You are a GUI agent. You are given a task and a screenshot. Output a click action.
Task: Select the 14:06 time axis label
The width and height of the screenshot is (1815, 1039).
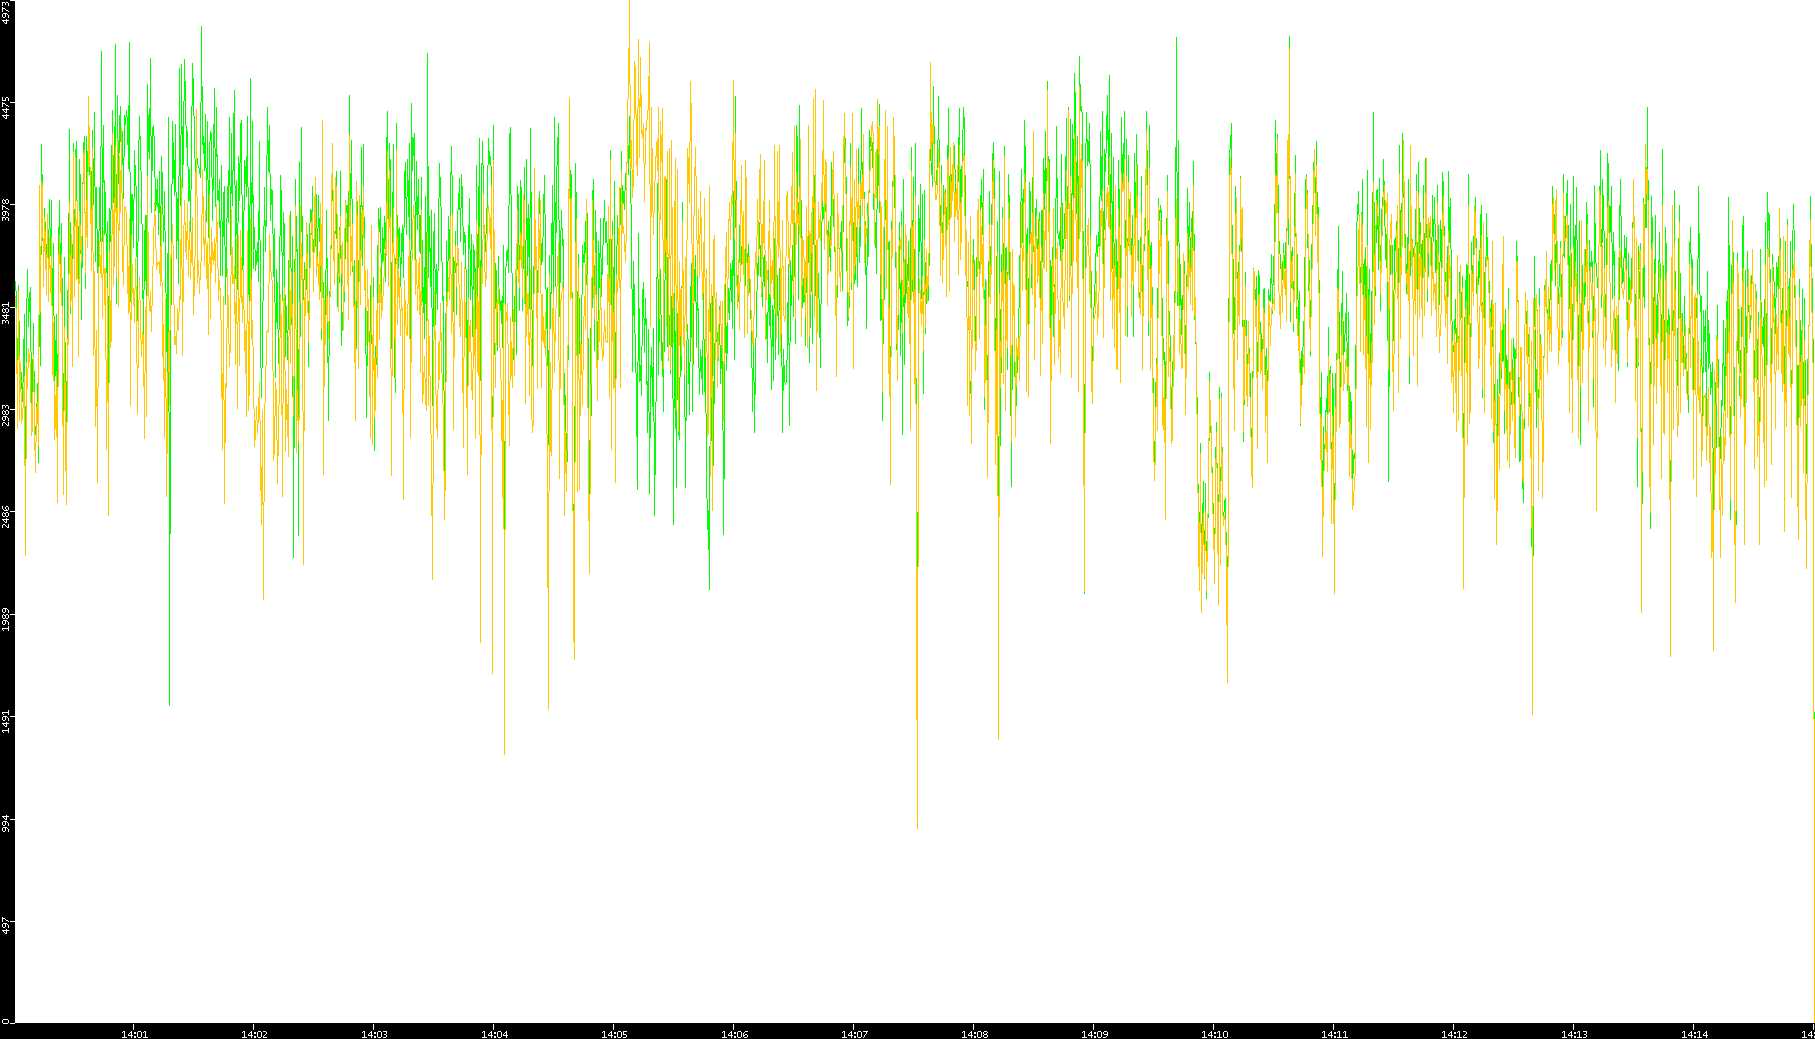[734, 1034]
